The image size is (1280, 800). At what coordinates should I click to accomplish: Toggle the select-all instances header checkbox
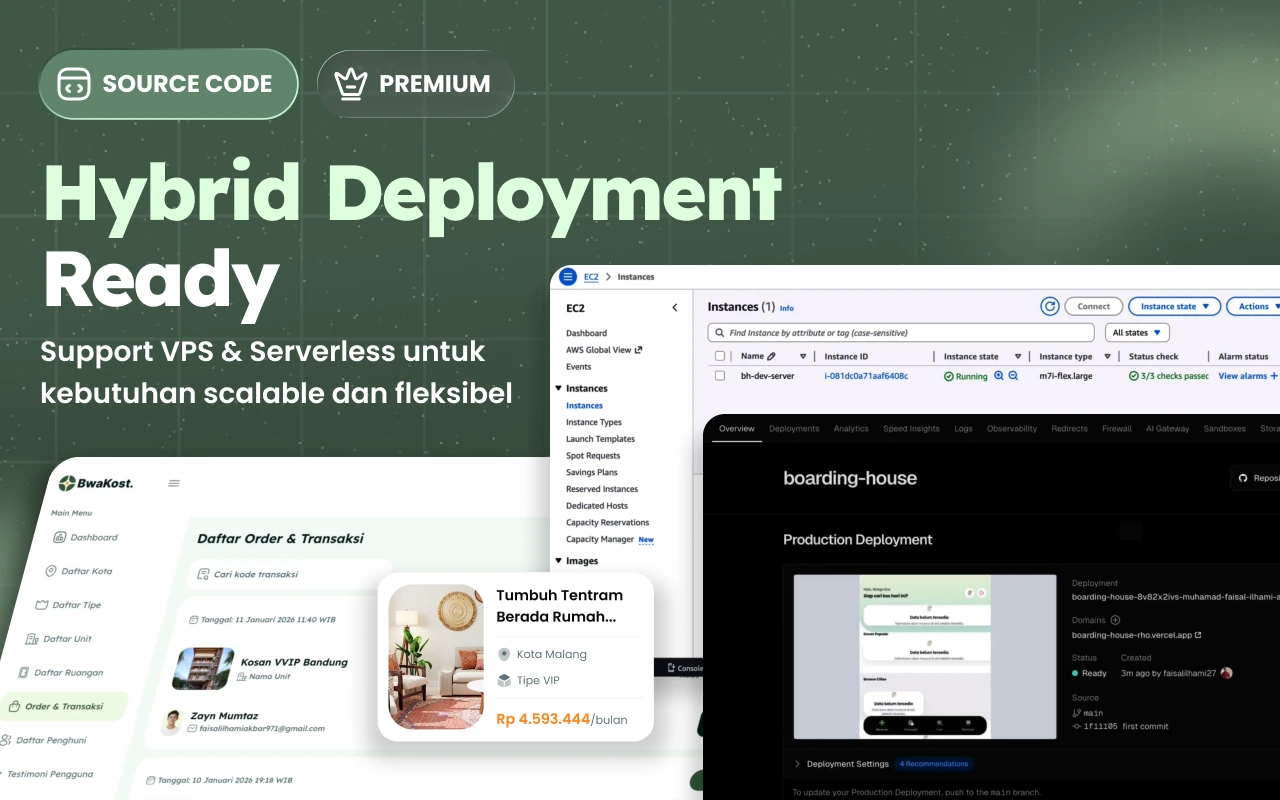(x=720, y=356)
